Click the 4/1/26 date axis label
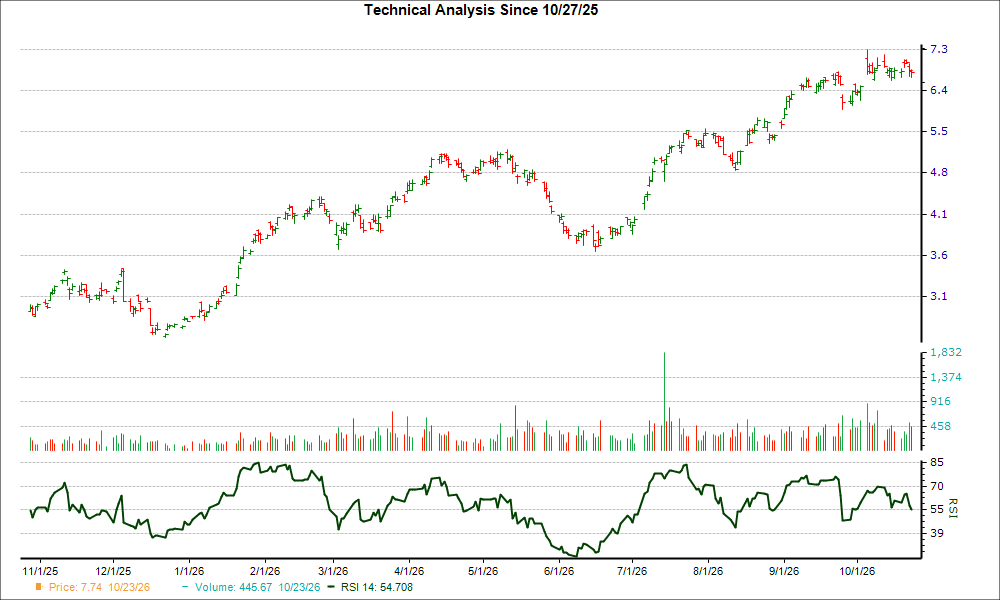1000x600 pixels. tap(409, 571)
